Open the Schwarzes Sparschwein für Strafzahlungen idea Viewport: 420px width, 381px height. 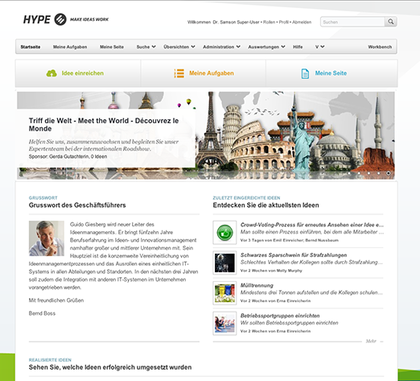294,255
